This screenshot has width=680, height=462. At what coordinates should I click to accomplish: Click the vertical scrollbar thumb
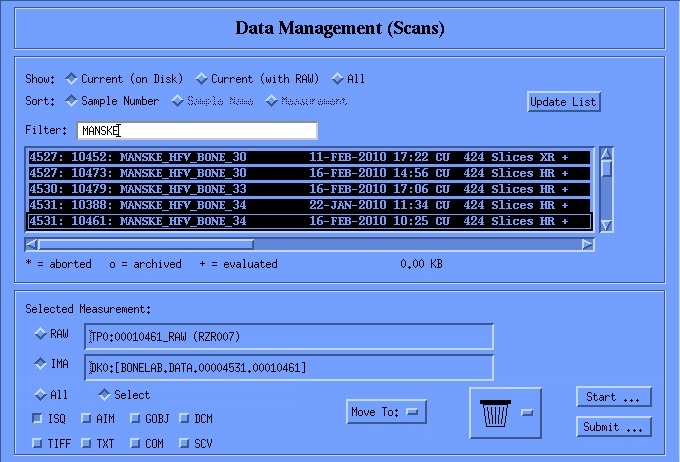point(606,168)
